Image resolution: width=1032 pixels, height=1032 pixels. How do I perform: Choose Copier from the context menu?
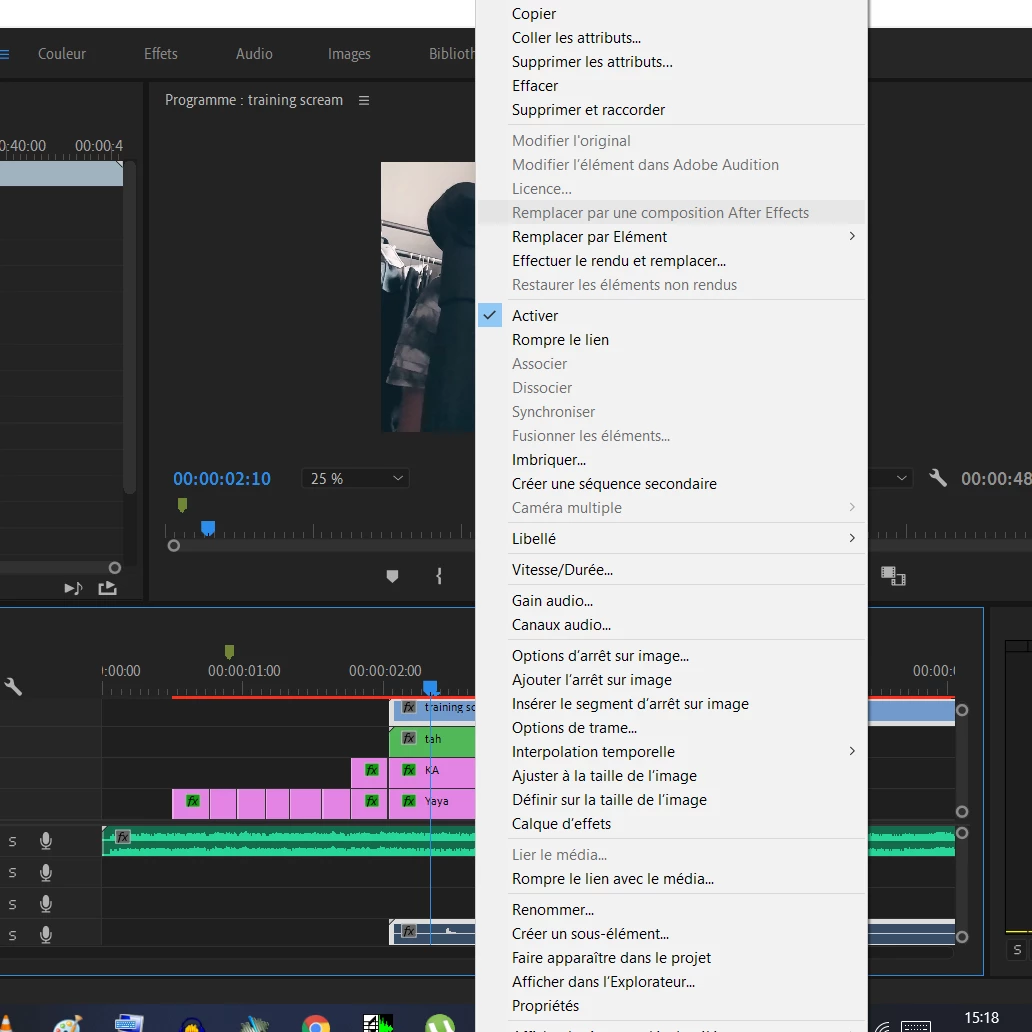(534, 14)
